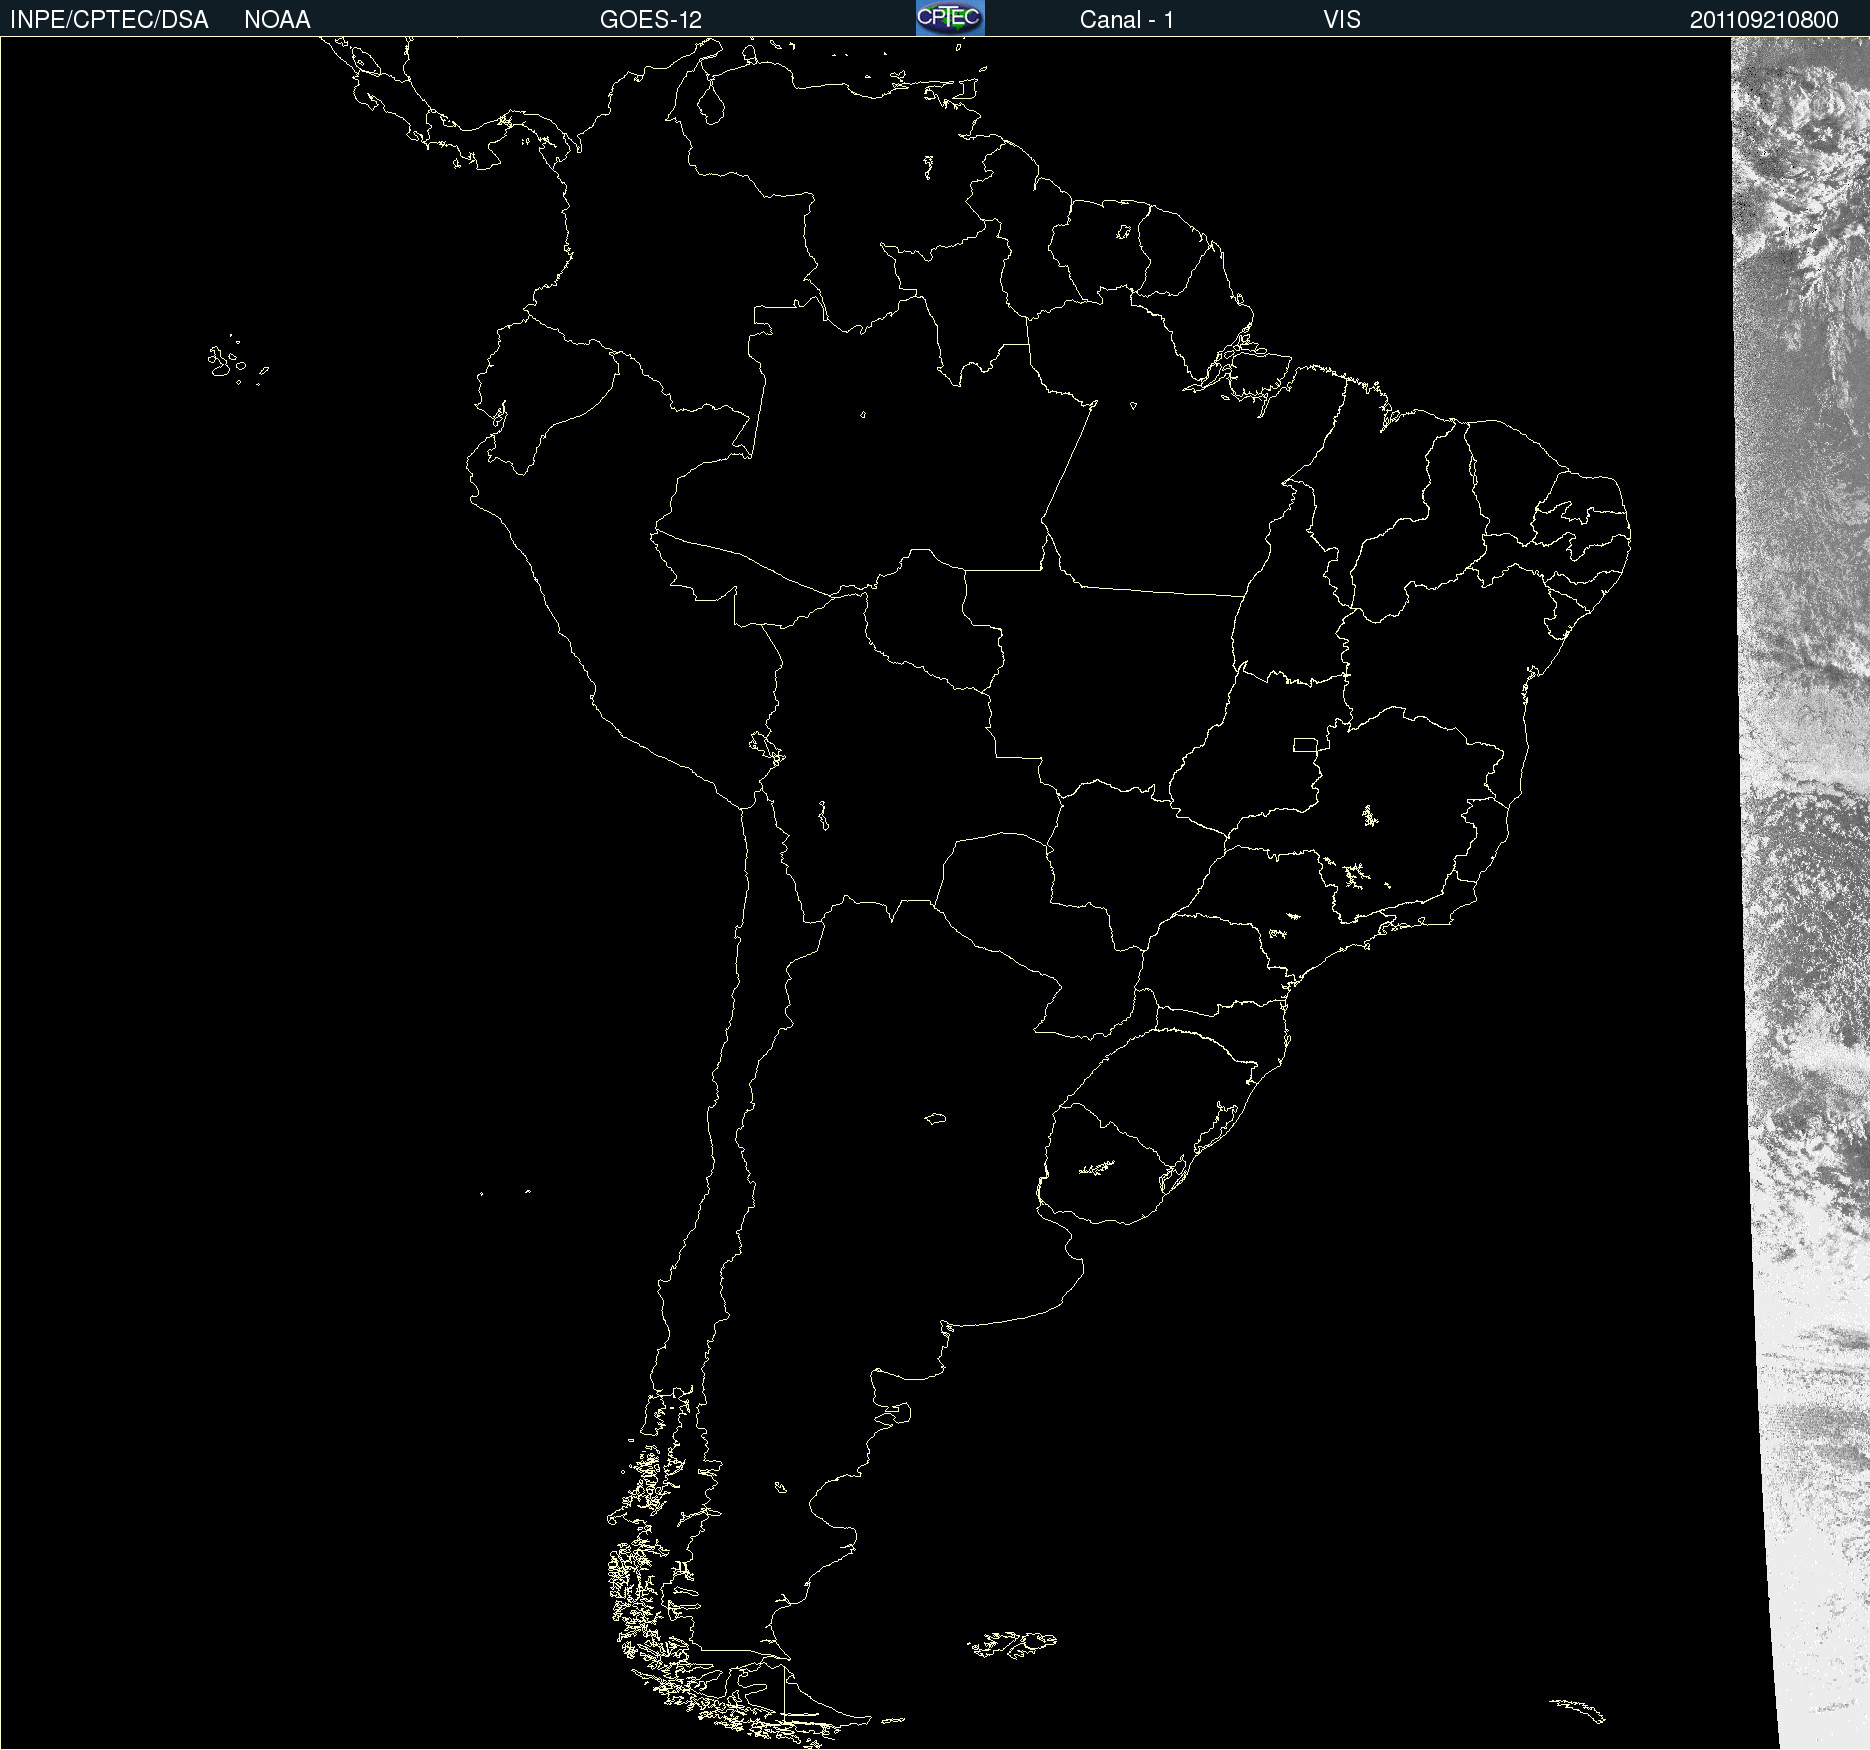The width and height of the screenshot is (1870, 1750).
Task: Click the CPTEC logo in the header
Action: pos(950,18)
